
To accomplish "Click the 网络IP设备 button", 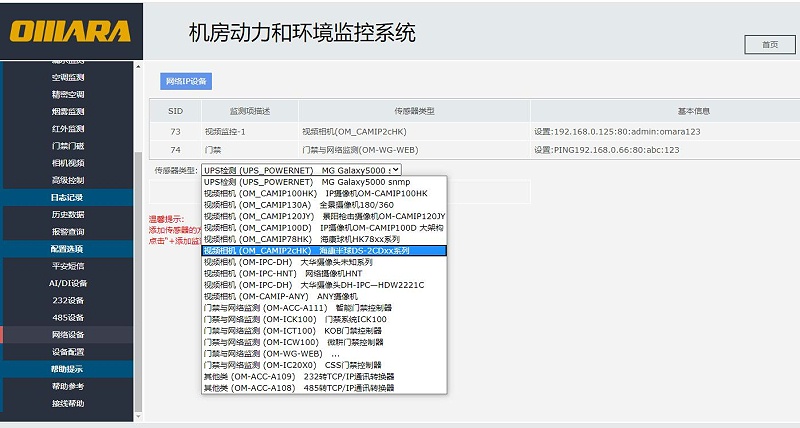I will tap(186, 81).
